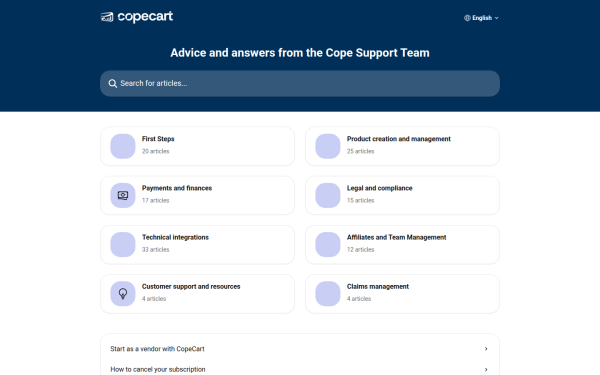The image size is (600, 375).
Task: Click 4 articles under Customer support
Action: (x=154, y=299)
